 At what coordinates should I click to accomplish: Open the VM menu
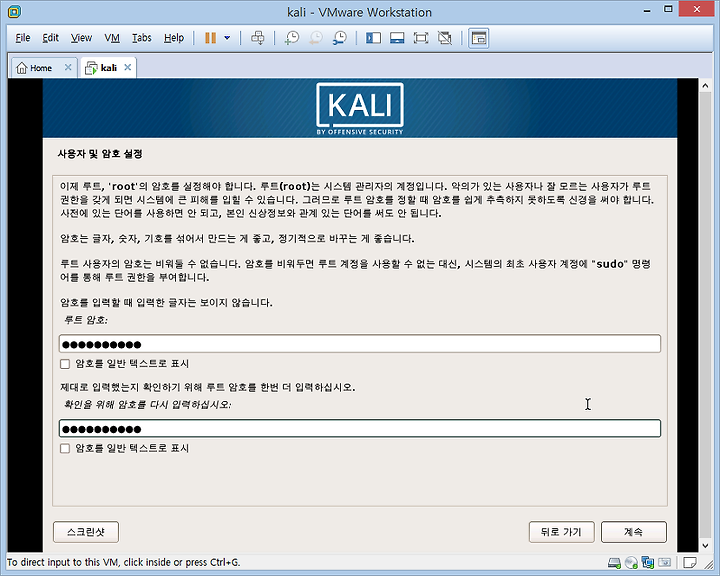click(x=112, y=38)
